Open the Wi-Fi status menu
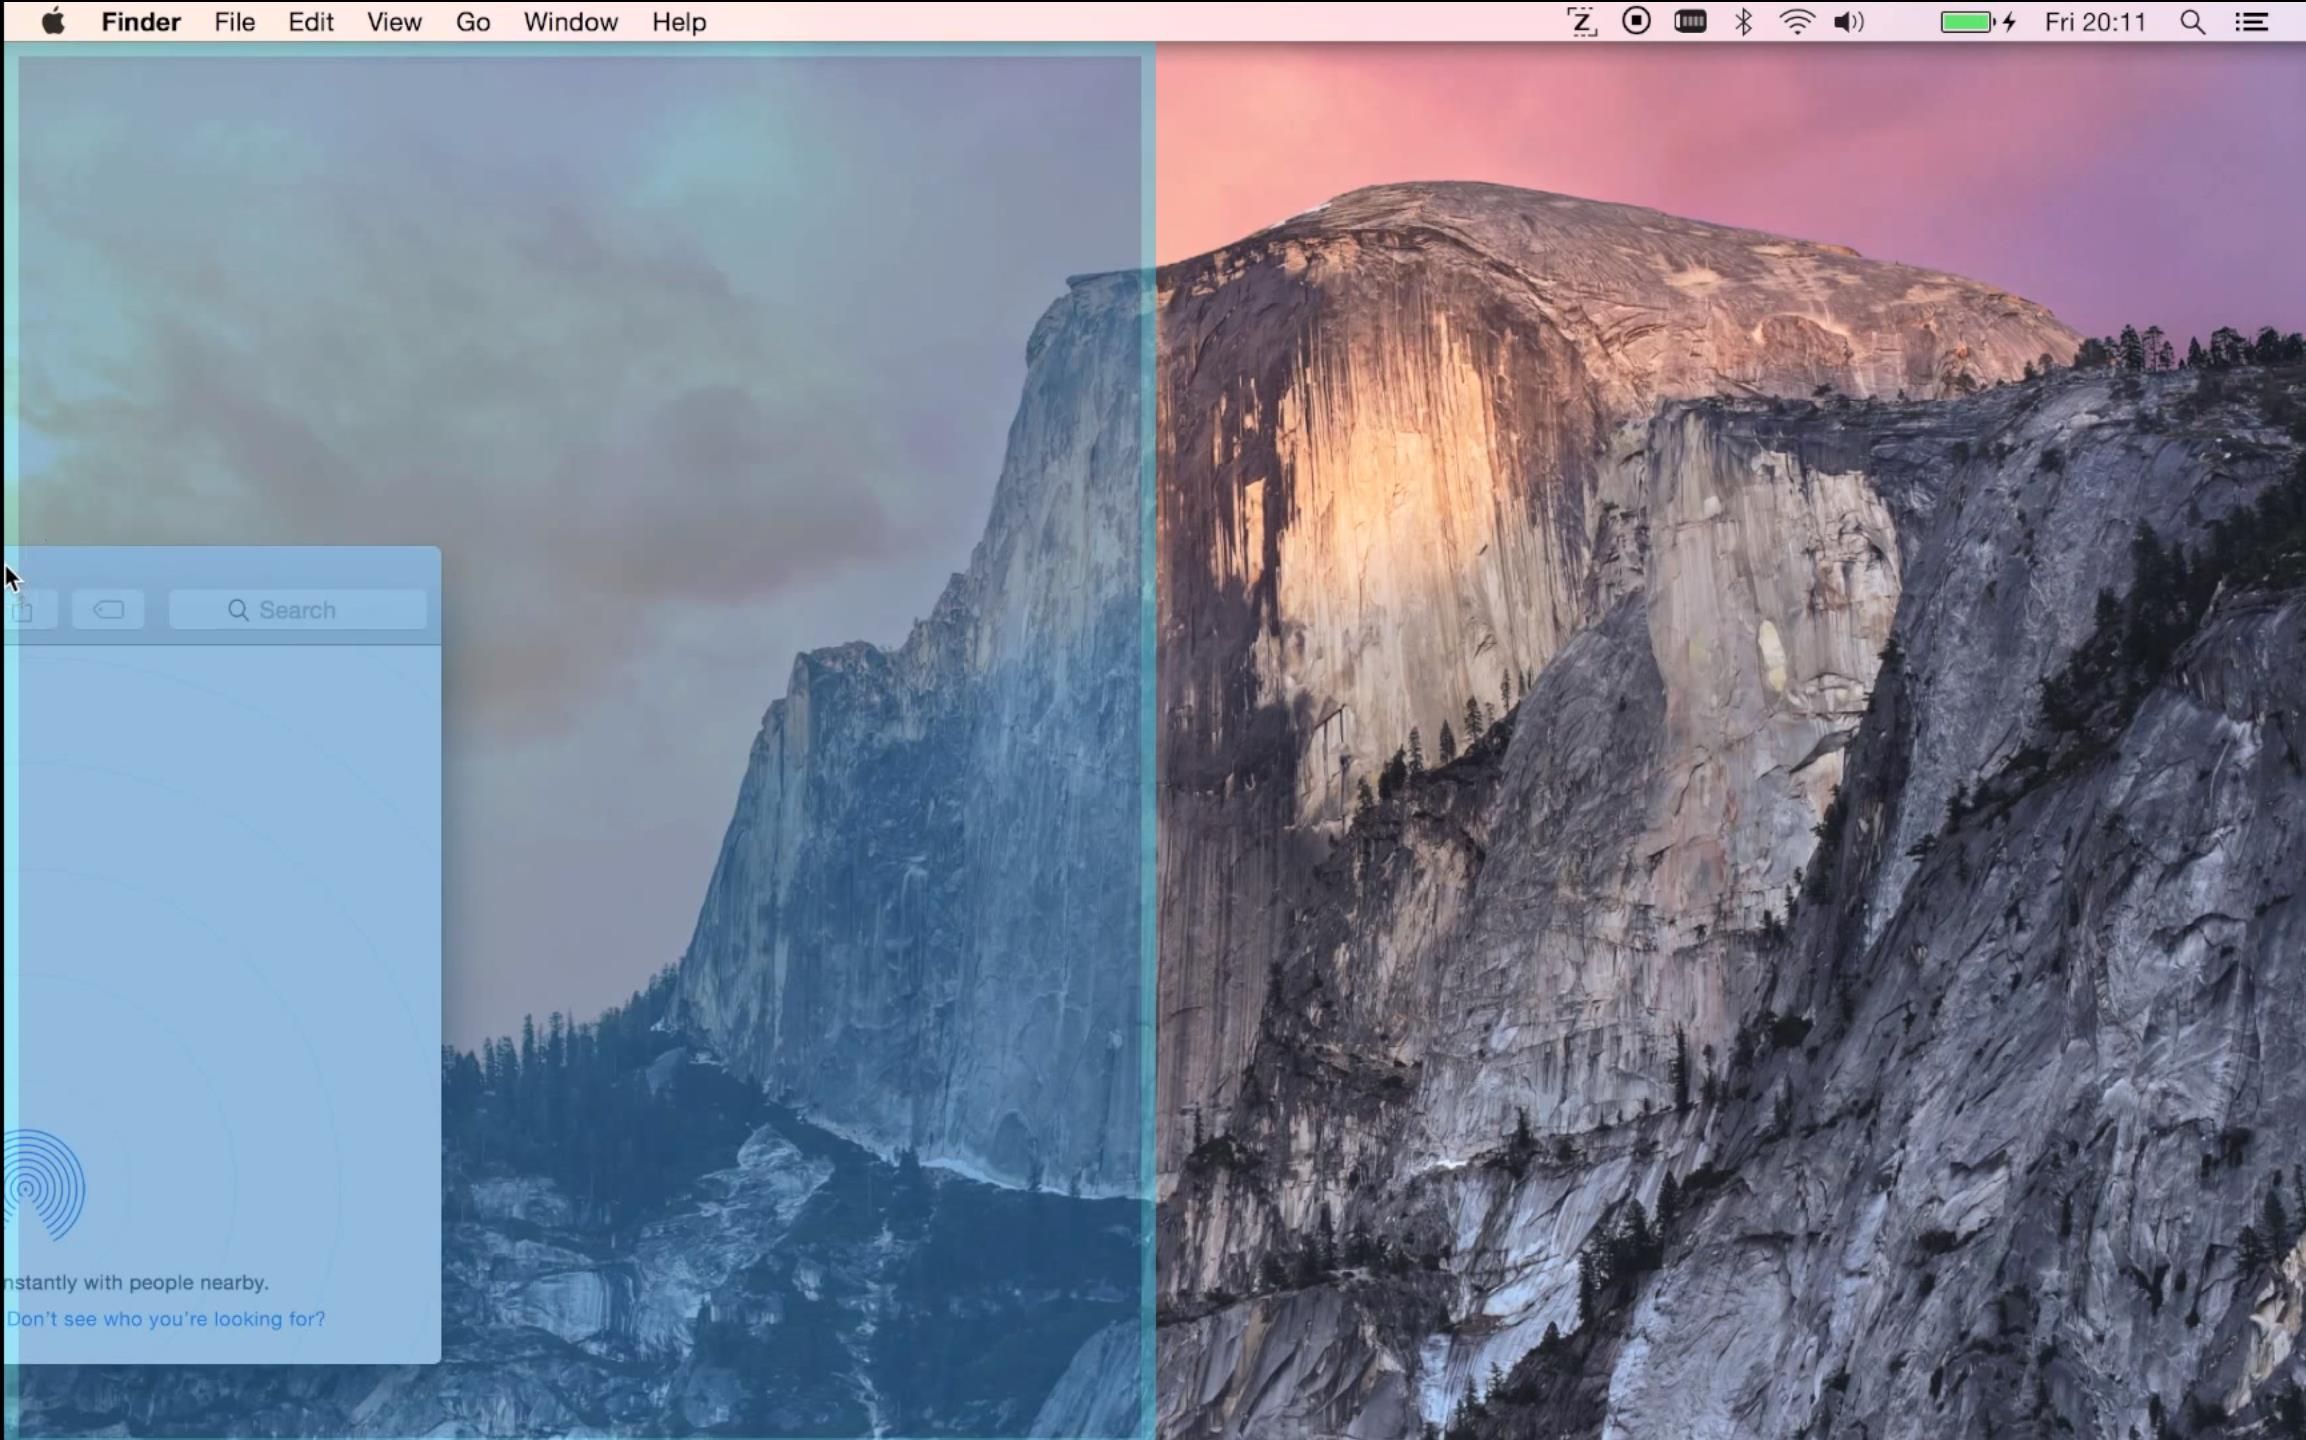Screen dimensions: 2306x1440 click(x=1796, y=20)
